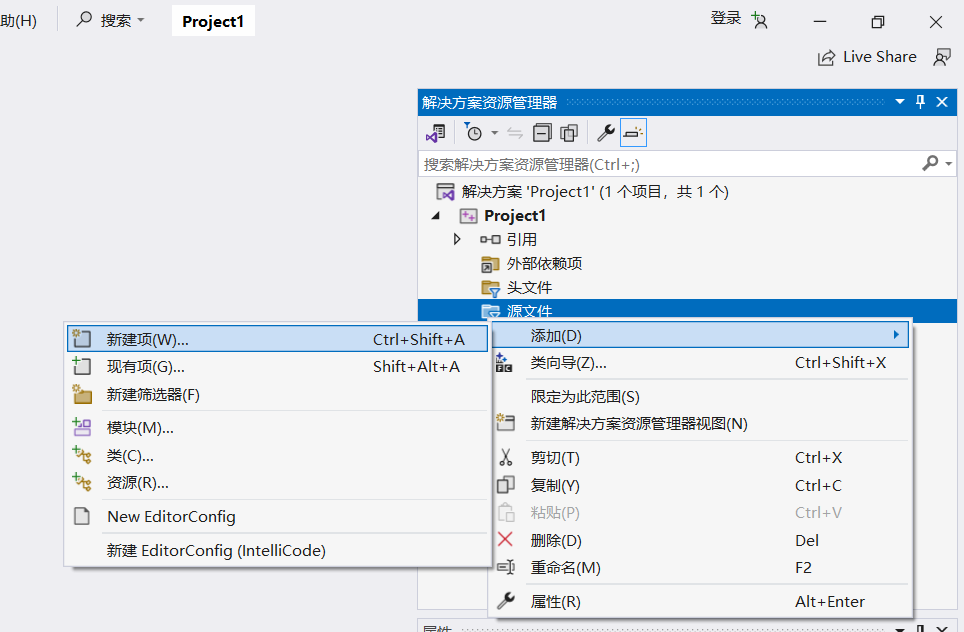Click the Properties wrench in Solution Explorer toolbar
964x632 pixels.
[606, 133]
